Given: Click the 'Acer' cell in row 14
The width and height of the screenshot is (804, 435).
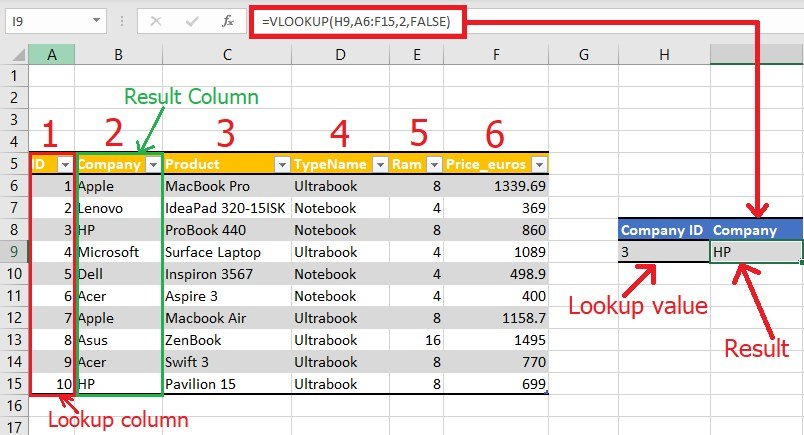Looking at the screenshot, I should (118, 362).
